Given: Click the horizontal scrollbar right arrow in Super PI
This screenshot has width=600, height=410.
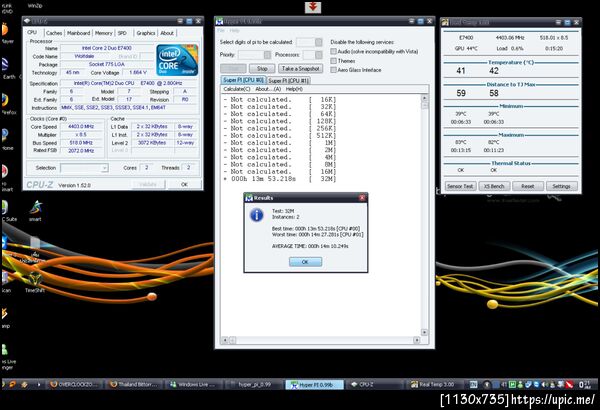Looking at the screenshot, I should (417, 340).
